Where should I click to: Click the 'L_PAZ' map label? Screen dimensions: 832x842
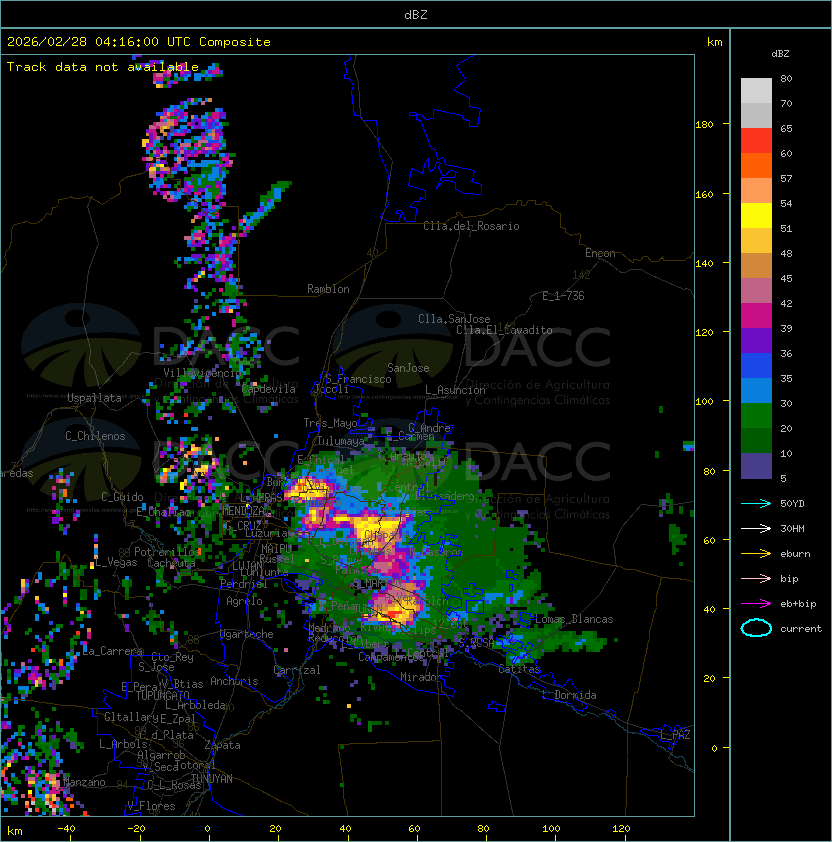click(675, 735)
